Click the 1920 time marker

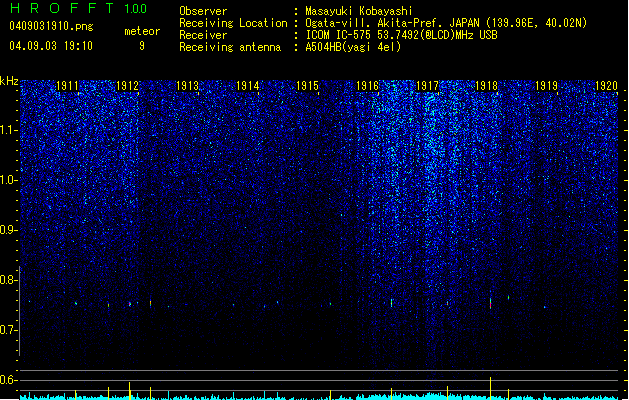[606, 86]
